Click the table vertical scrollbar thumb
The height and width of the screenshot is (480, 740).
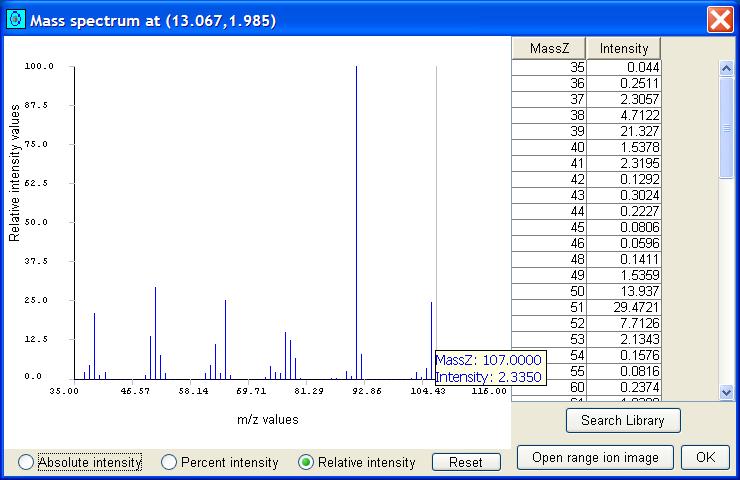[726, 128]
